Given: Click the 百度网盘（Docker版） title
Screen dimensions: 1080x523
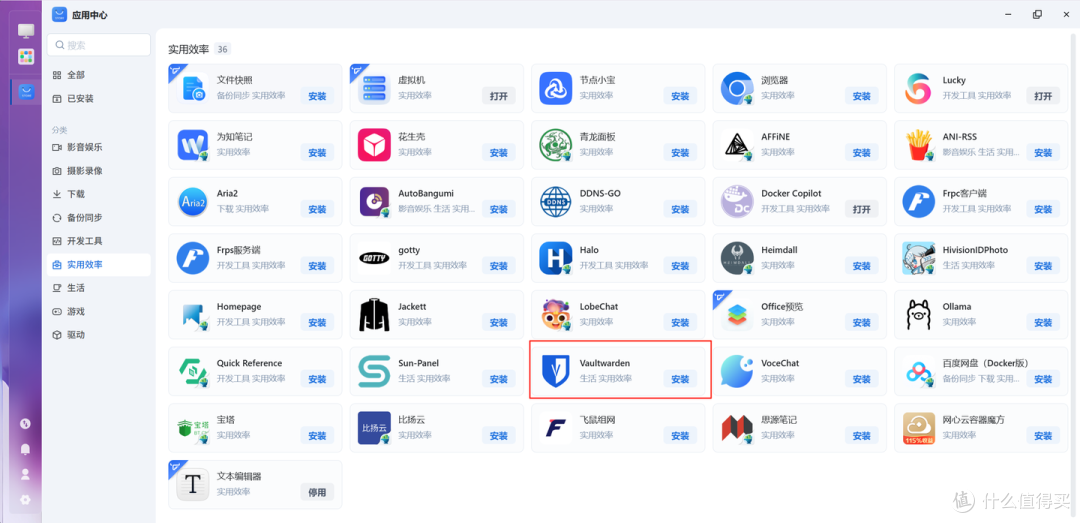Looking at the screenshot, I should coord(986,363).
